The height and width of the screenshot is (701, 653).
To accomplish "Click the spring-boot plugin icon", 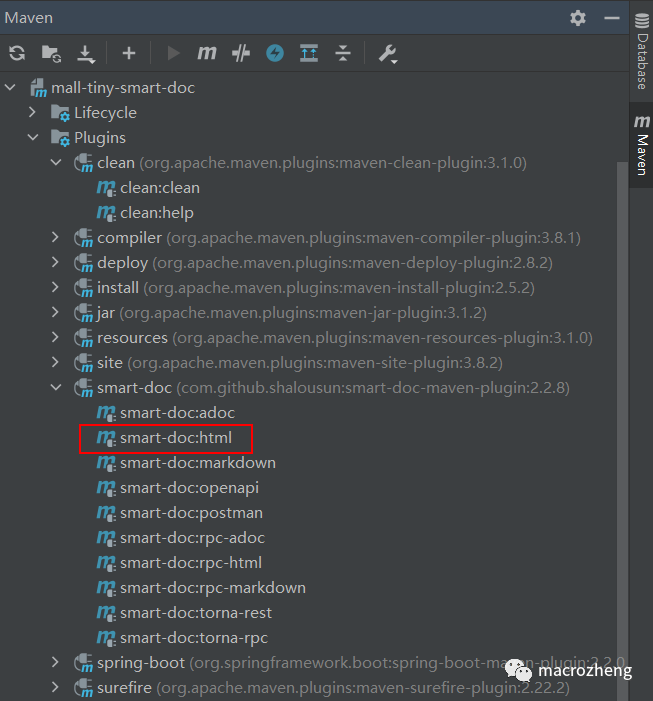I will tap(84, 663).
